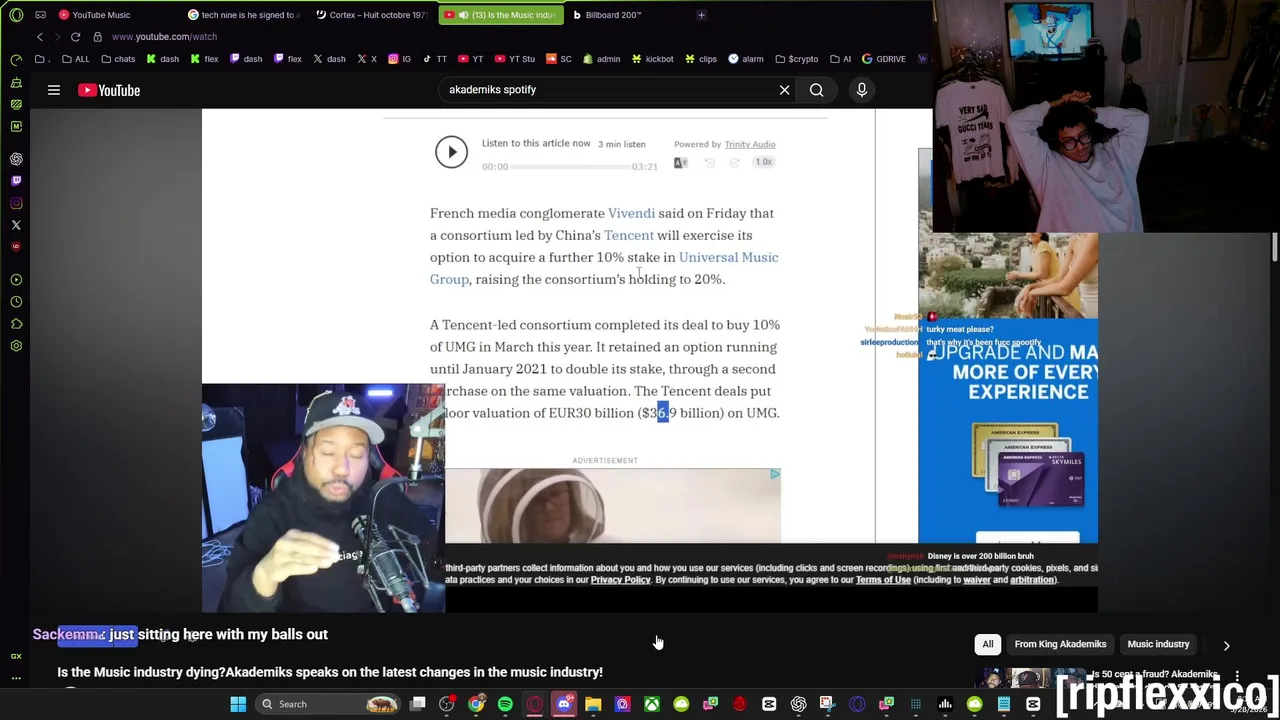Select the 'All' filter chip
Viewport: 1280px width, 720px height.
[x=987, y=644]
